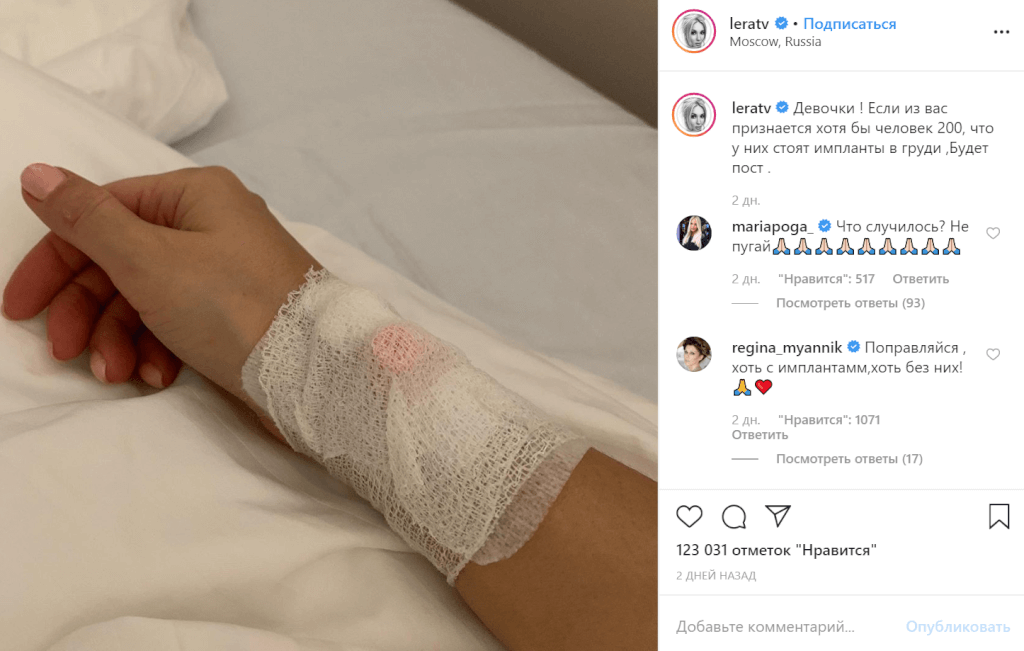Like the post with the heart icon
Image resolution: width=1024 pixels, height=651 pixels.
pyautogui.click(x=689, y=516)
